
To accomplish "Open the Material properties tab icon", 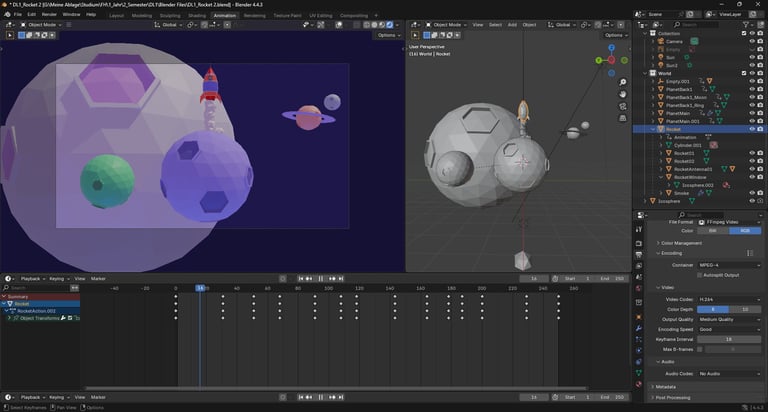I will [639, 383].
